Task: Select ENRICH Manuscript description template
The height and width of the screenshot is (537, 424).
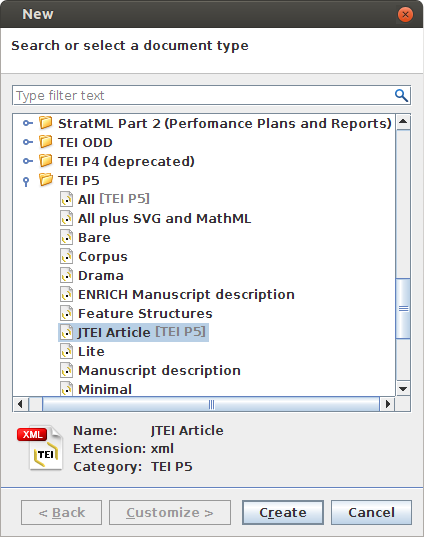Action: click(186, 295)
